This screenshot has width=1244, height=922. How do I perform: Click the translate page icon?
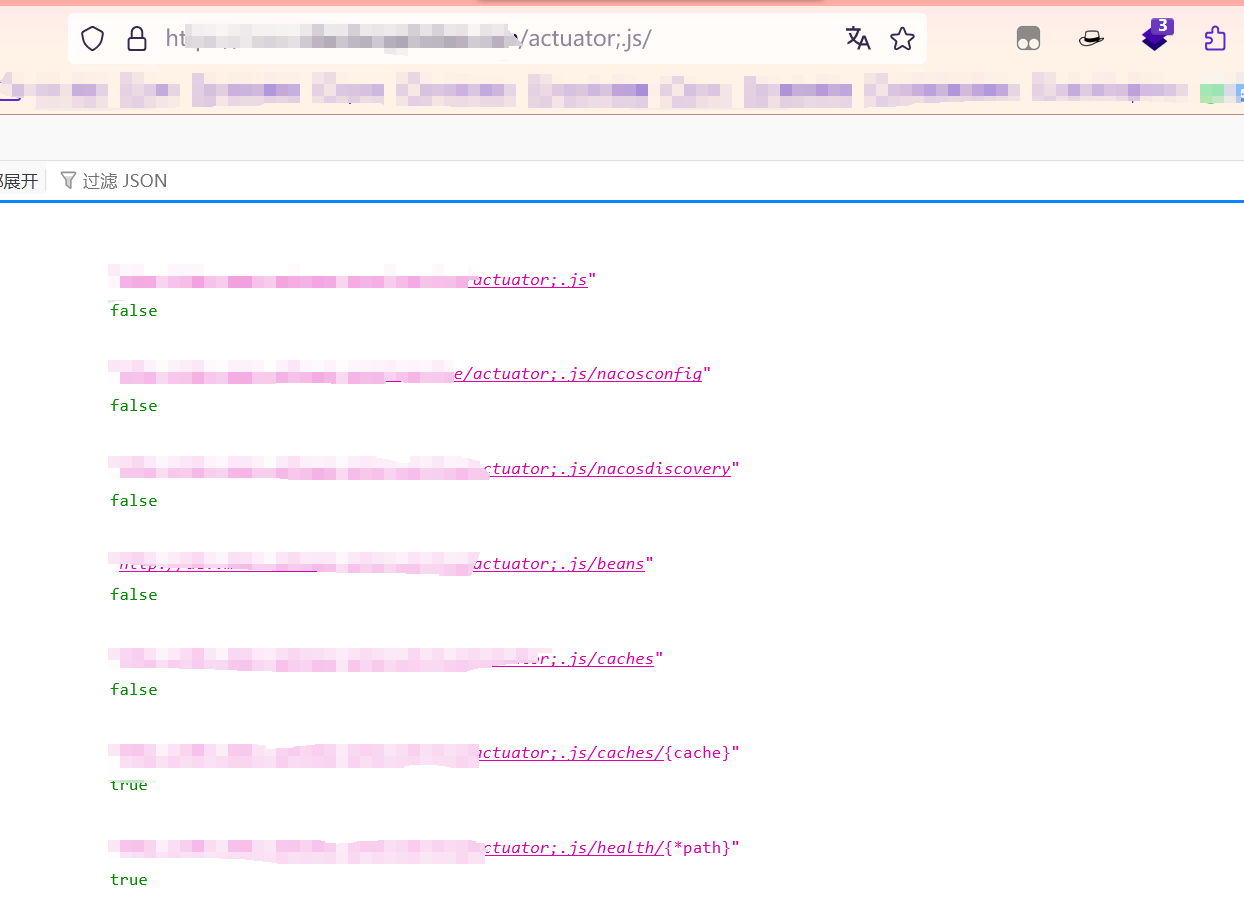[x=858, y=39]
